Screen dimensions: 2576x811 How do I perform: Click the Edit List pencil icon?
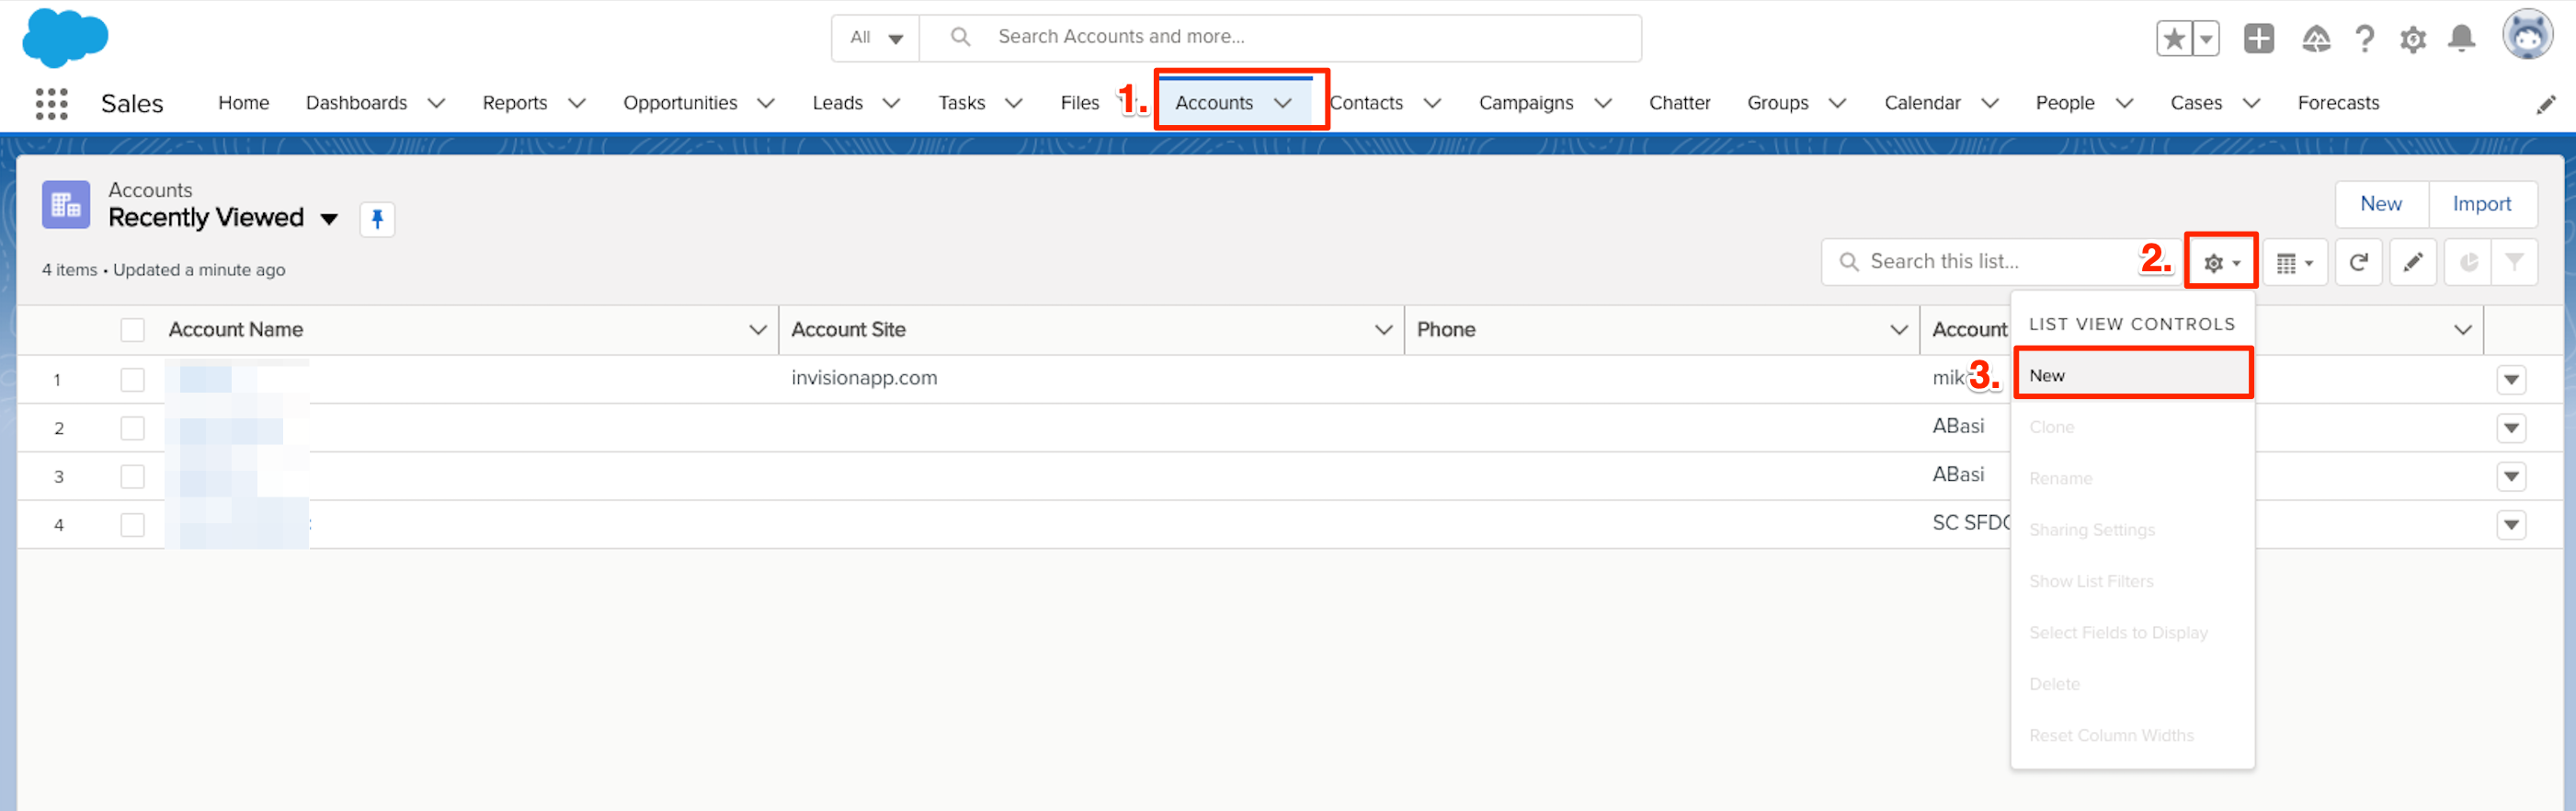(2412, 263)
